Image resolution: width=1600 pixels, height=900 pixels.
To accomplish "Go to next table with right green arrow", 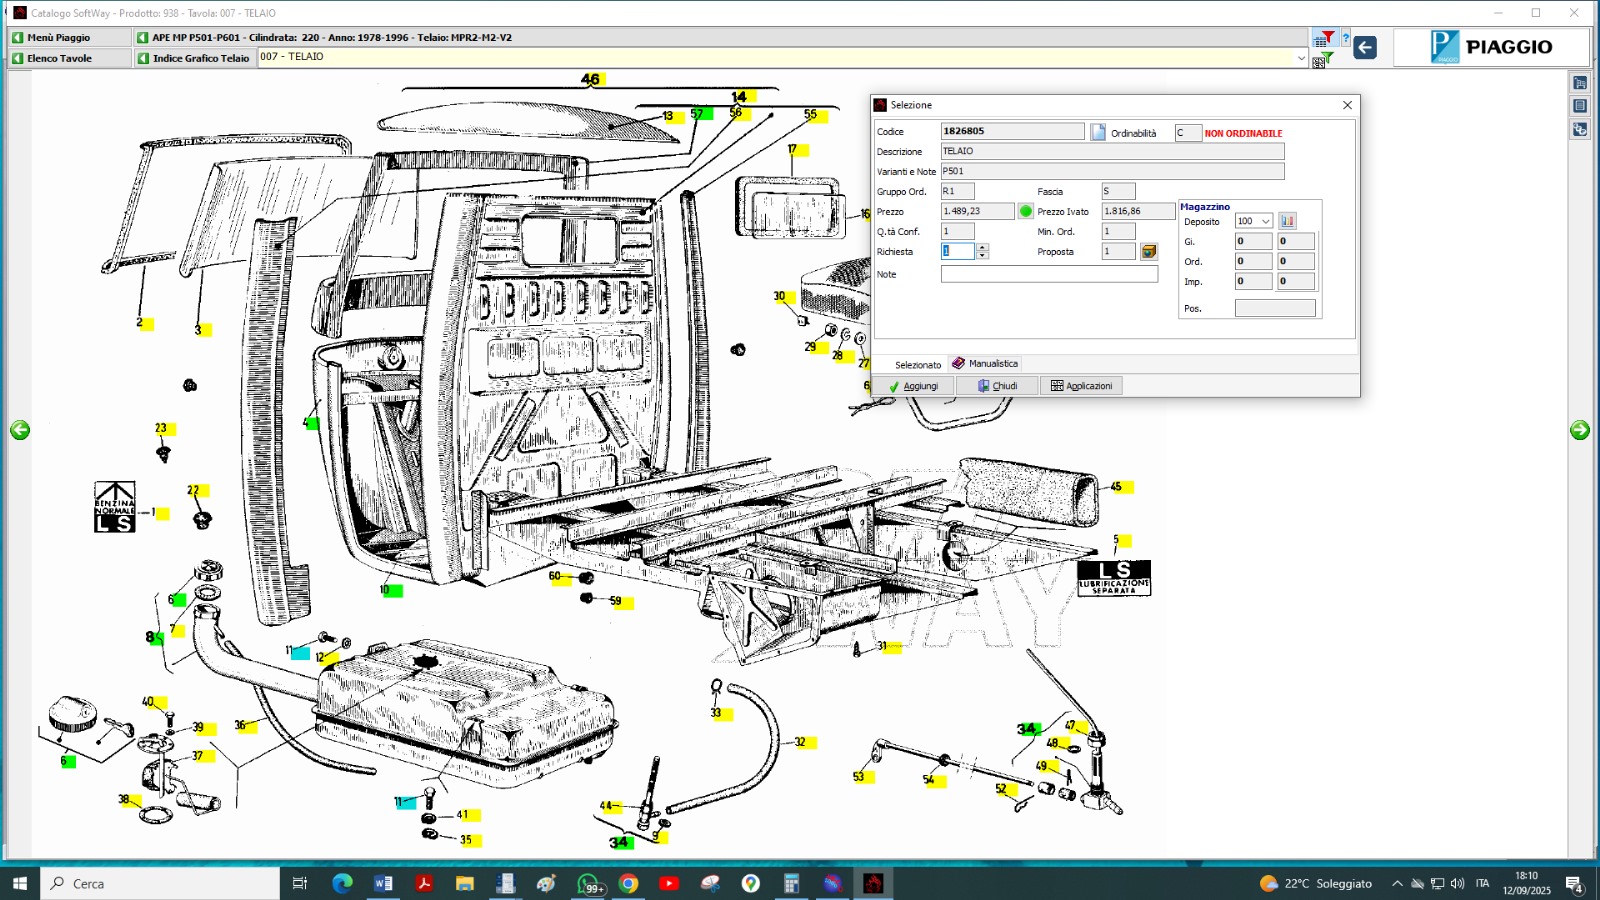I will (x=1580, y=430).
